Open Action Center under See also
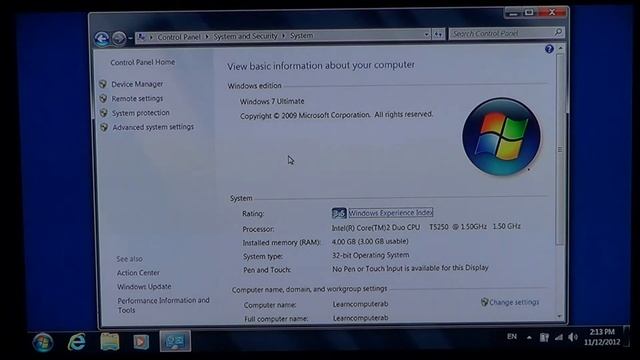Screen dimensions: 640x360 (x=138, y=273)
